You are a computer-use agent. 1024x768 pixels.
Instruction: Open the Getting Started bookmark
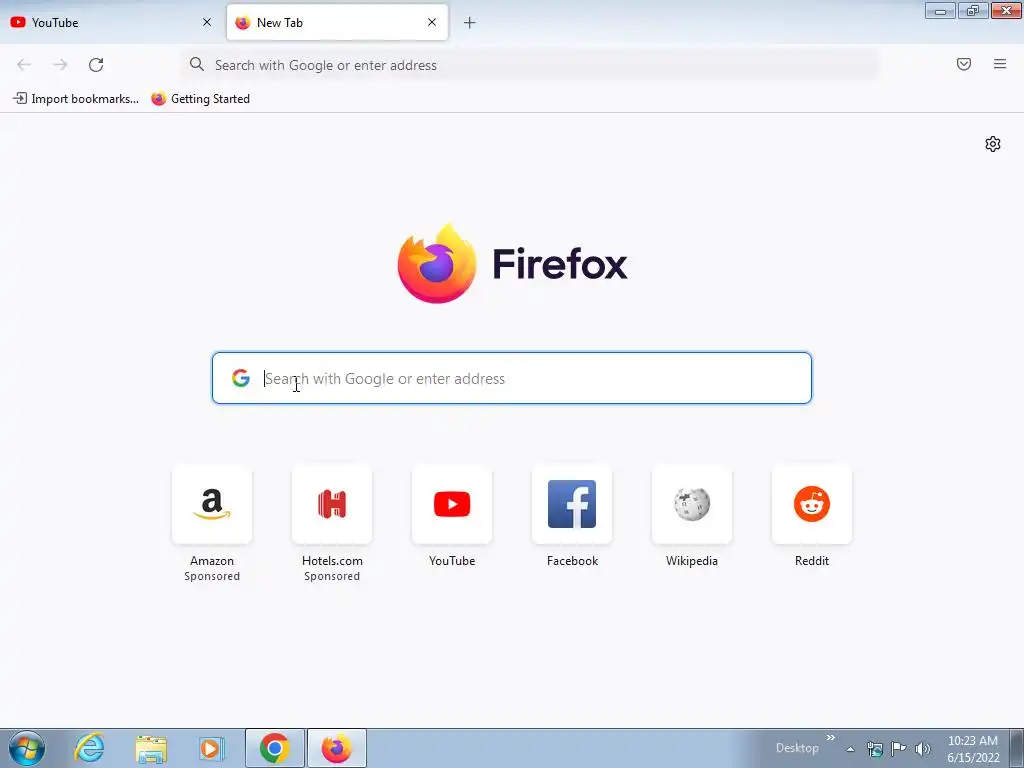click(200, 99)
